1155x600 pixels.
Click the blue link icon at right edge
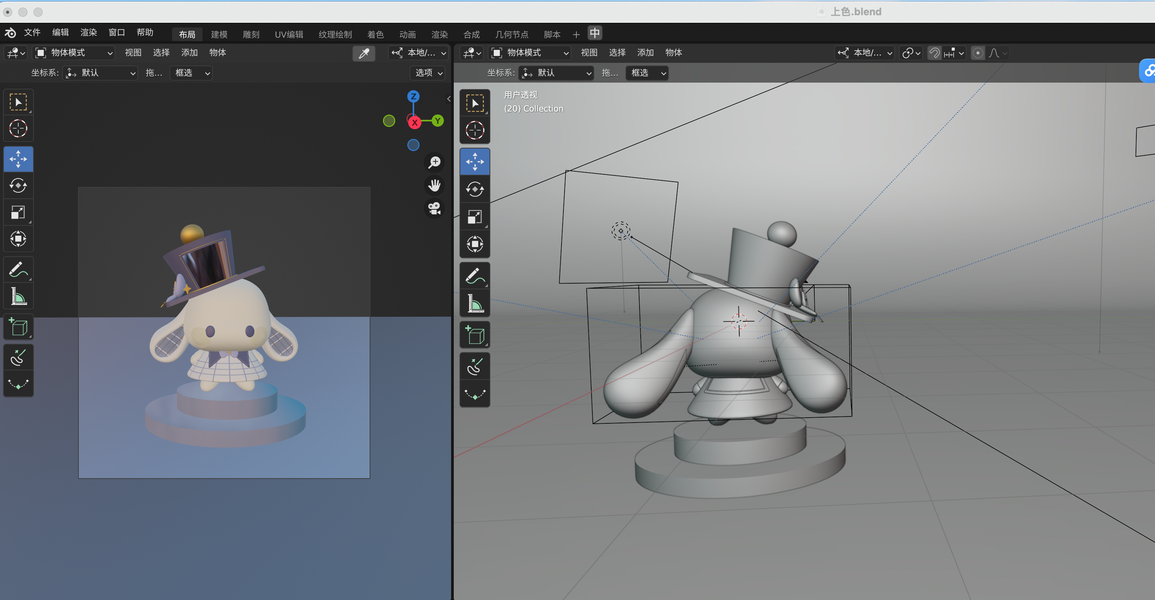pos(1148,71)
